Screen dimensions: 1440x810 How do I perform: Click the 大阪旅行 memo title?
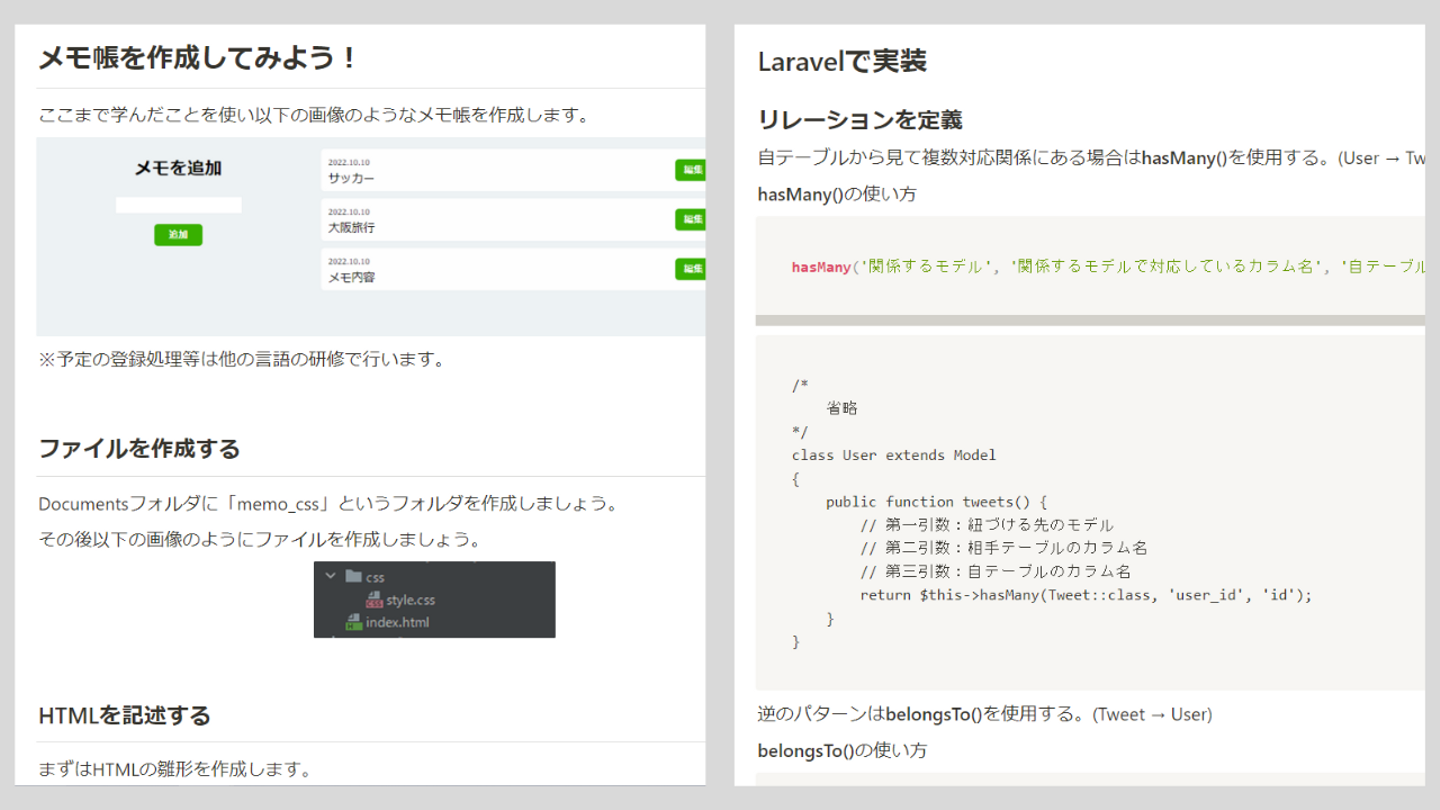[351, 227]
